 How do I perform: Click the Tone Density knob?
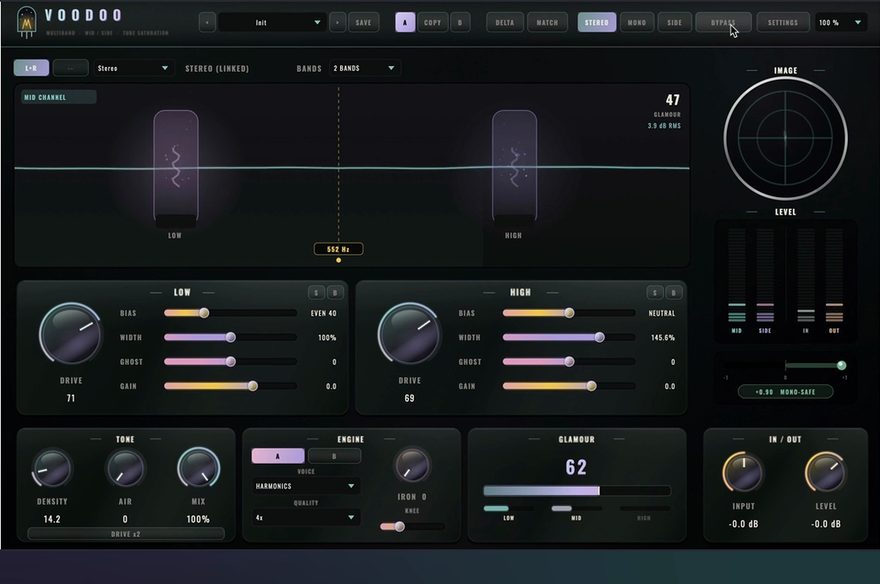(x=52, y=468)
